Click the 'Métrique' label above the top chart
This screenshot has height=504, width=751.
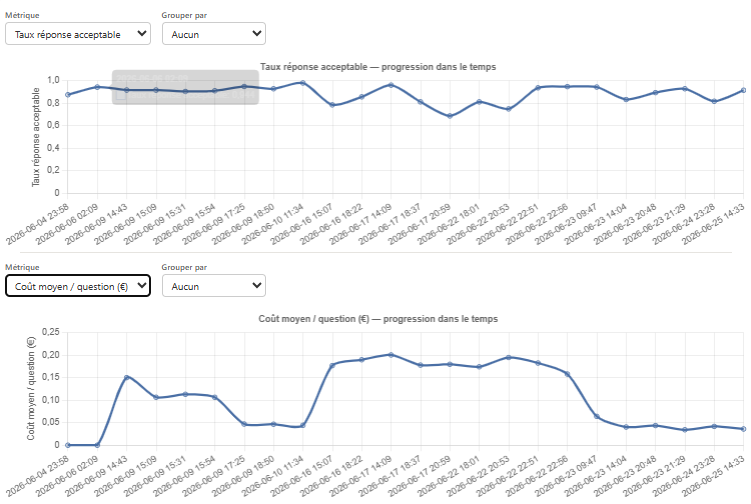pos(23,15)
